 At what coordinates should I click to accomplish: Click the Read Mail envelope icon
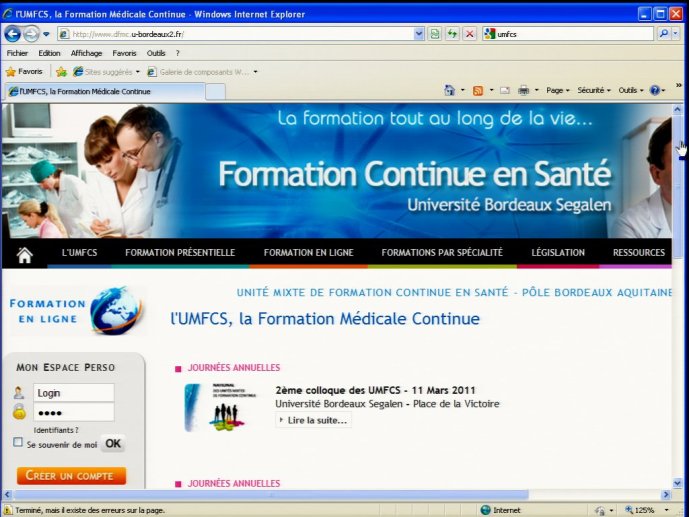pyautogui.click(x=505, y=90)
